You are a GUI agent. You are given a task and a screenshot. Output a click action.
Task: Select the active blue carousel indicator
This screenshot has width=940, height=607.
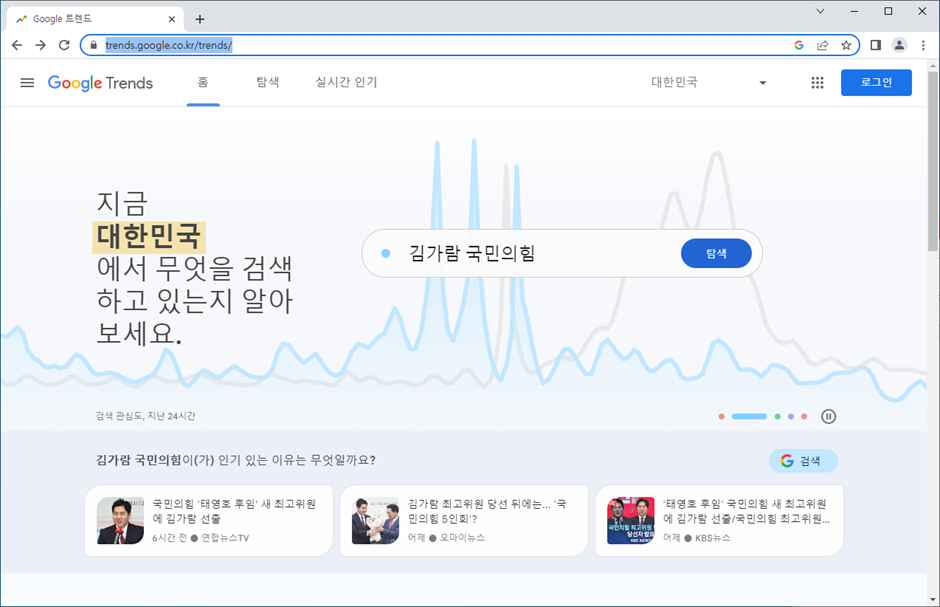(x=749, y=416)
